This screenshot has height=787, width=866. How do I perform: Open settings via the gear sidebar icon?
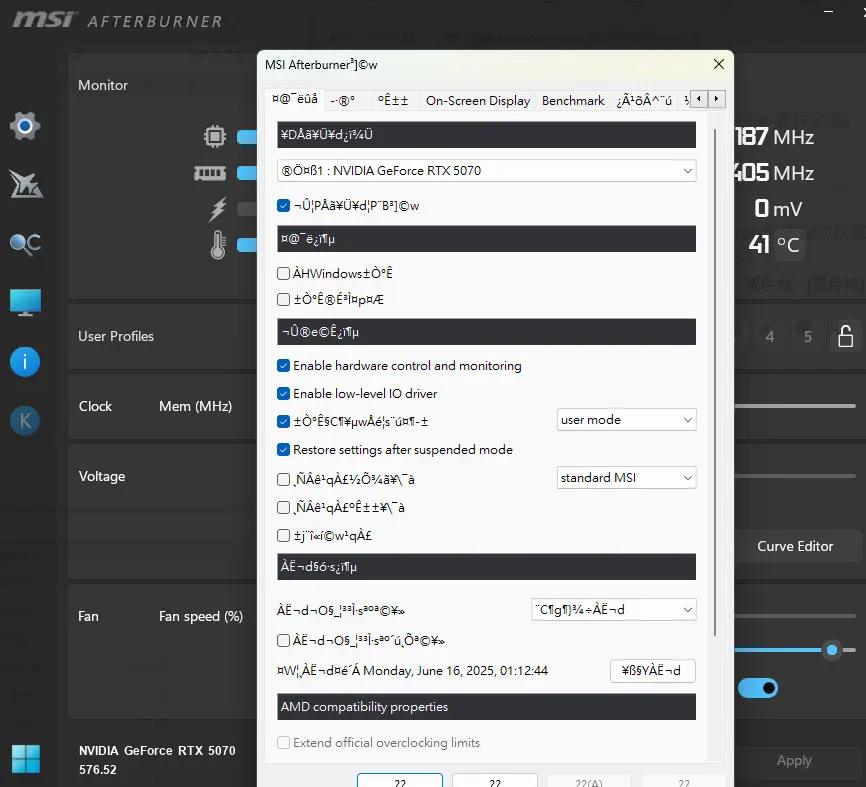25,126
